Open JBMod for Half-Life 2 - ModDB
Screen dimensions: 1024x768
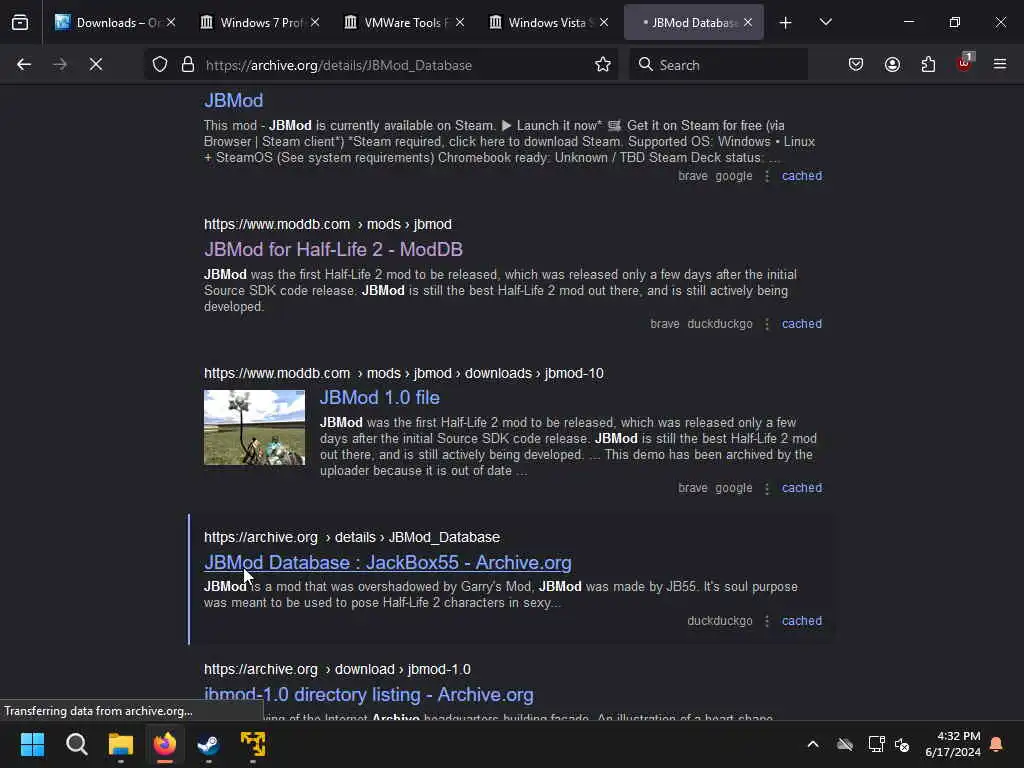tap(333, 249)
